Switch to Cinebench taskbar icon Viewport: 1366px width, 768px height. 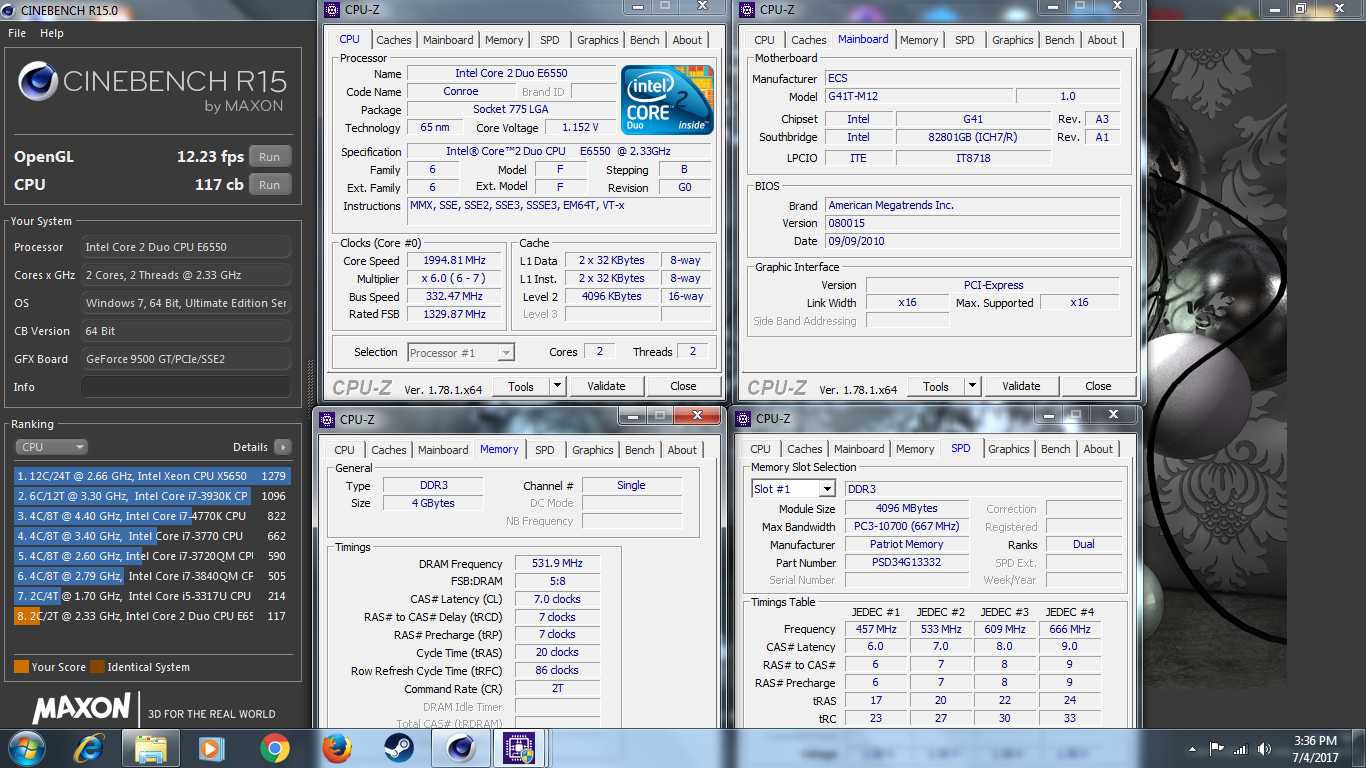point(460,748)
